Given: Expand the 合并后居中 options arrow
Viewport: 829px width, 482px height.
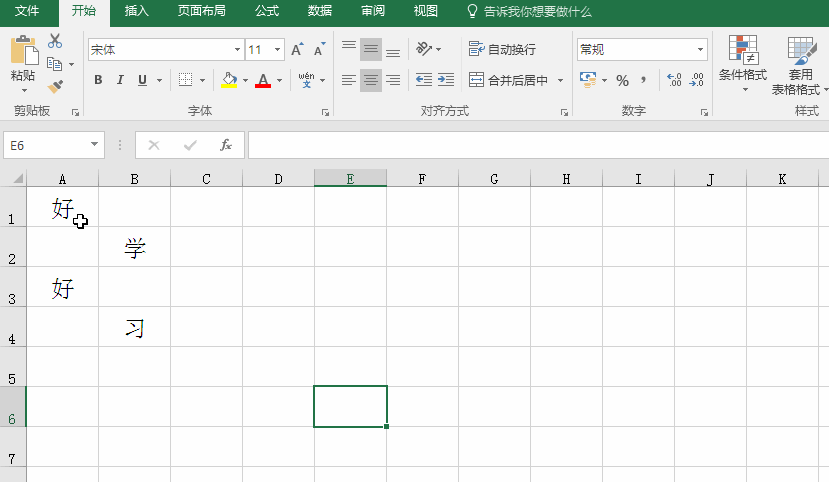Looking at the screenshot, I should pos(560,80).
